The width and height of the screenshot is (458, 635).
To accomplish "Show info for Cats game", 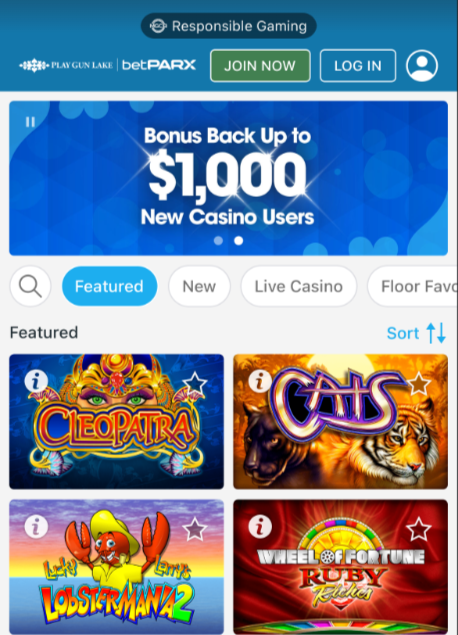I will pos(260,381).
